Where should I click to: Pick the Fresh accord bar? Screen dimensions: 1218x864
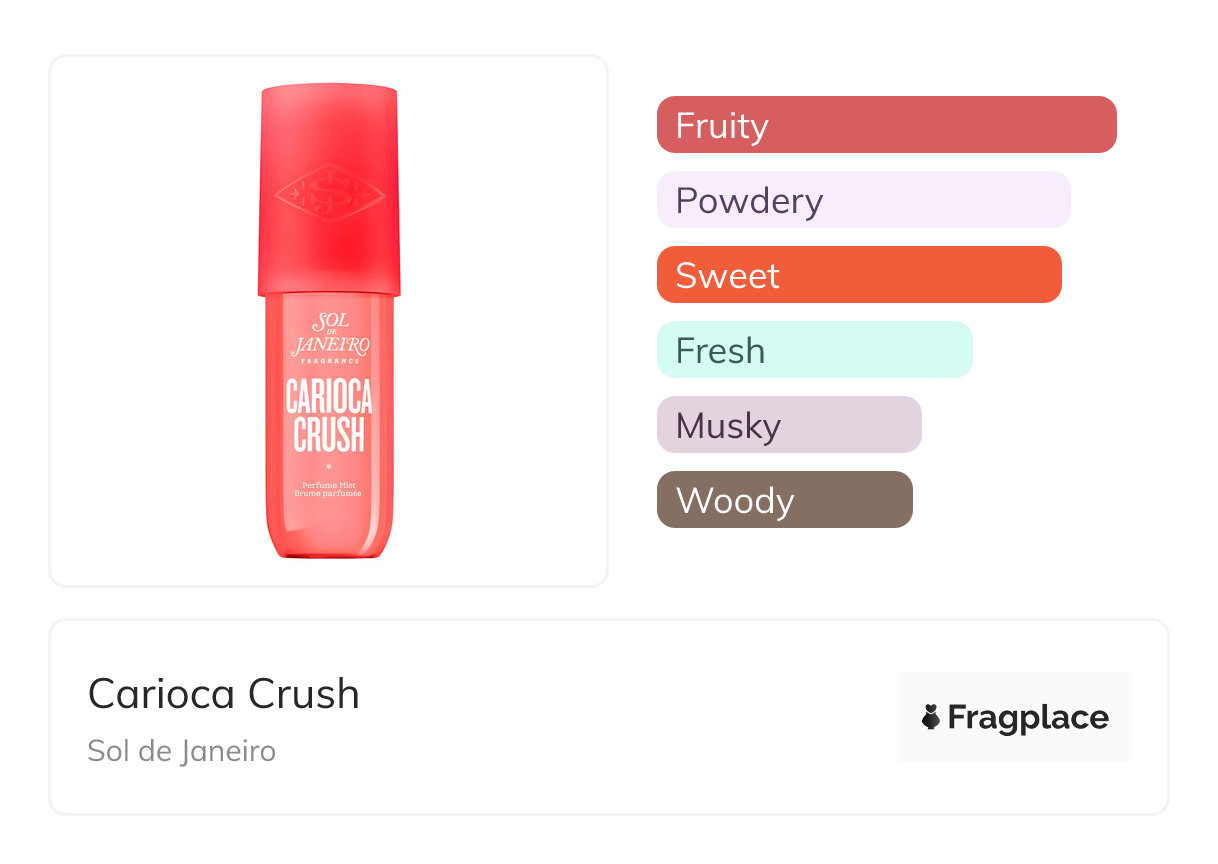[814, 350]
